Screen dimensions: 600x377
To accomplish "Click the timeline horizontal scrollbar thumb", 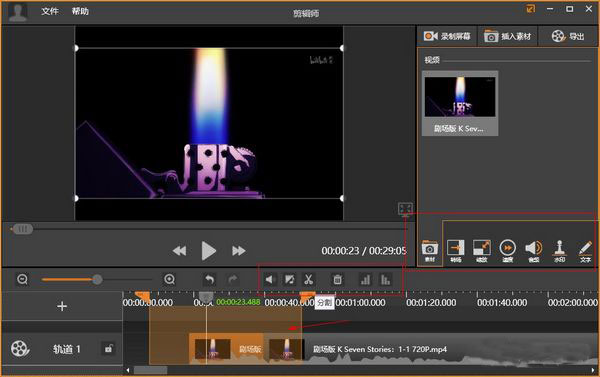I will [150, 370].
